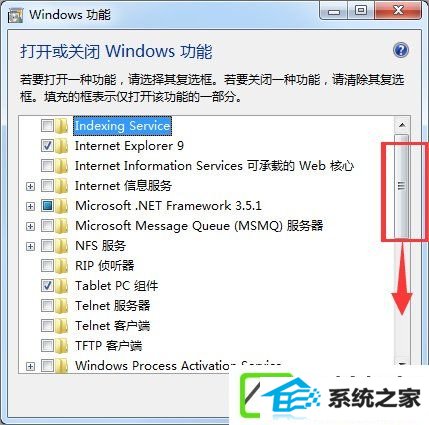Uncheck the Internet Explorer 9 checkbox
429x425 pixels.
tap(47, 146)
